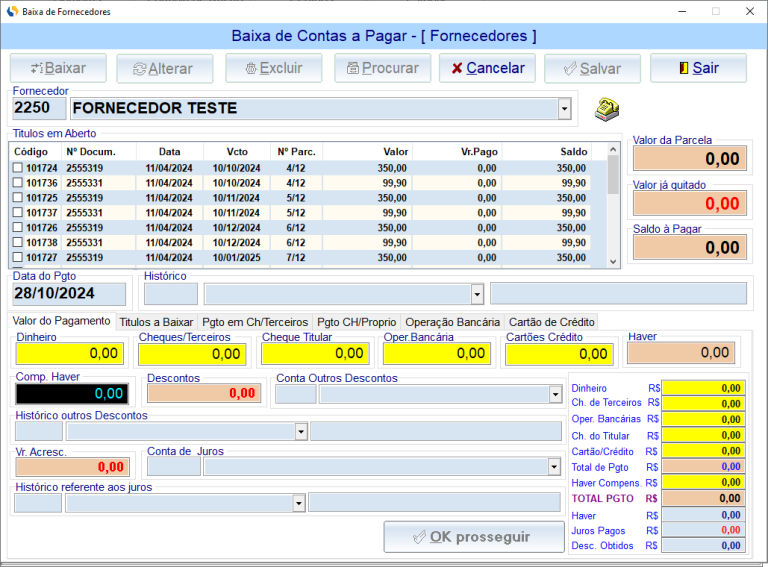
Task: Click the Baixar toolbar button
Action: tap(58, 68)
